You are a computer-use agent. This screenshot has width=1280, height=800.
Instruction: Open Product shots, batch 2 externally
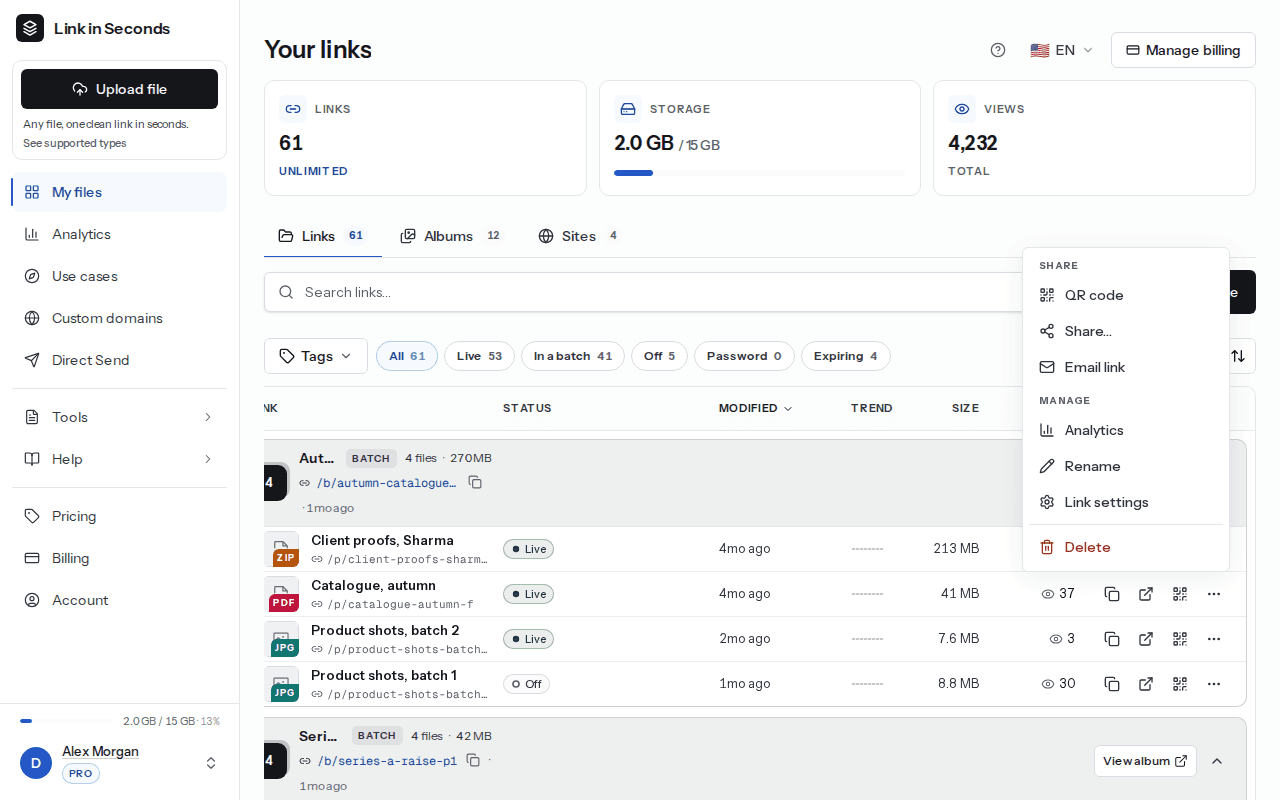[x=1146, y=639]
